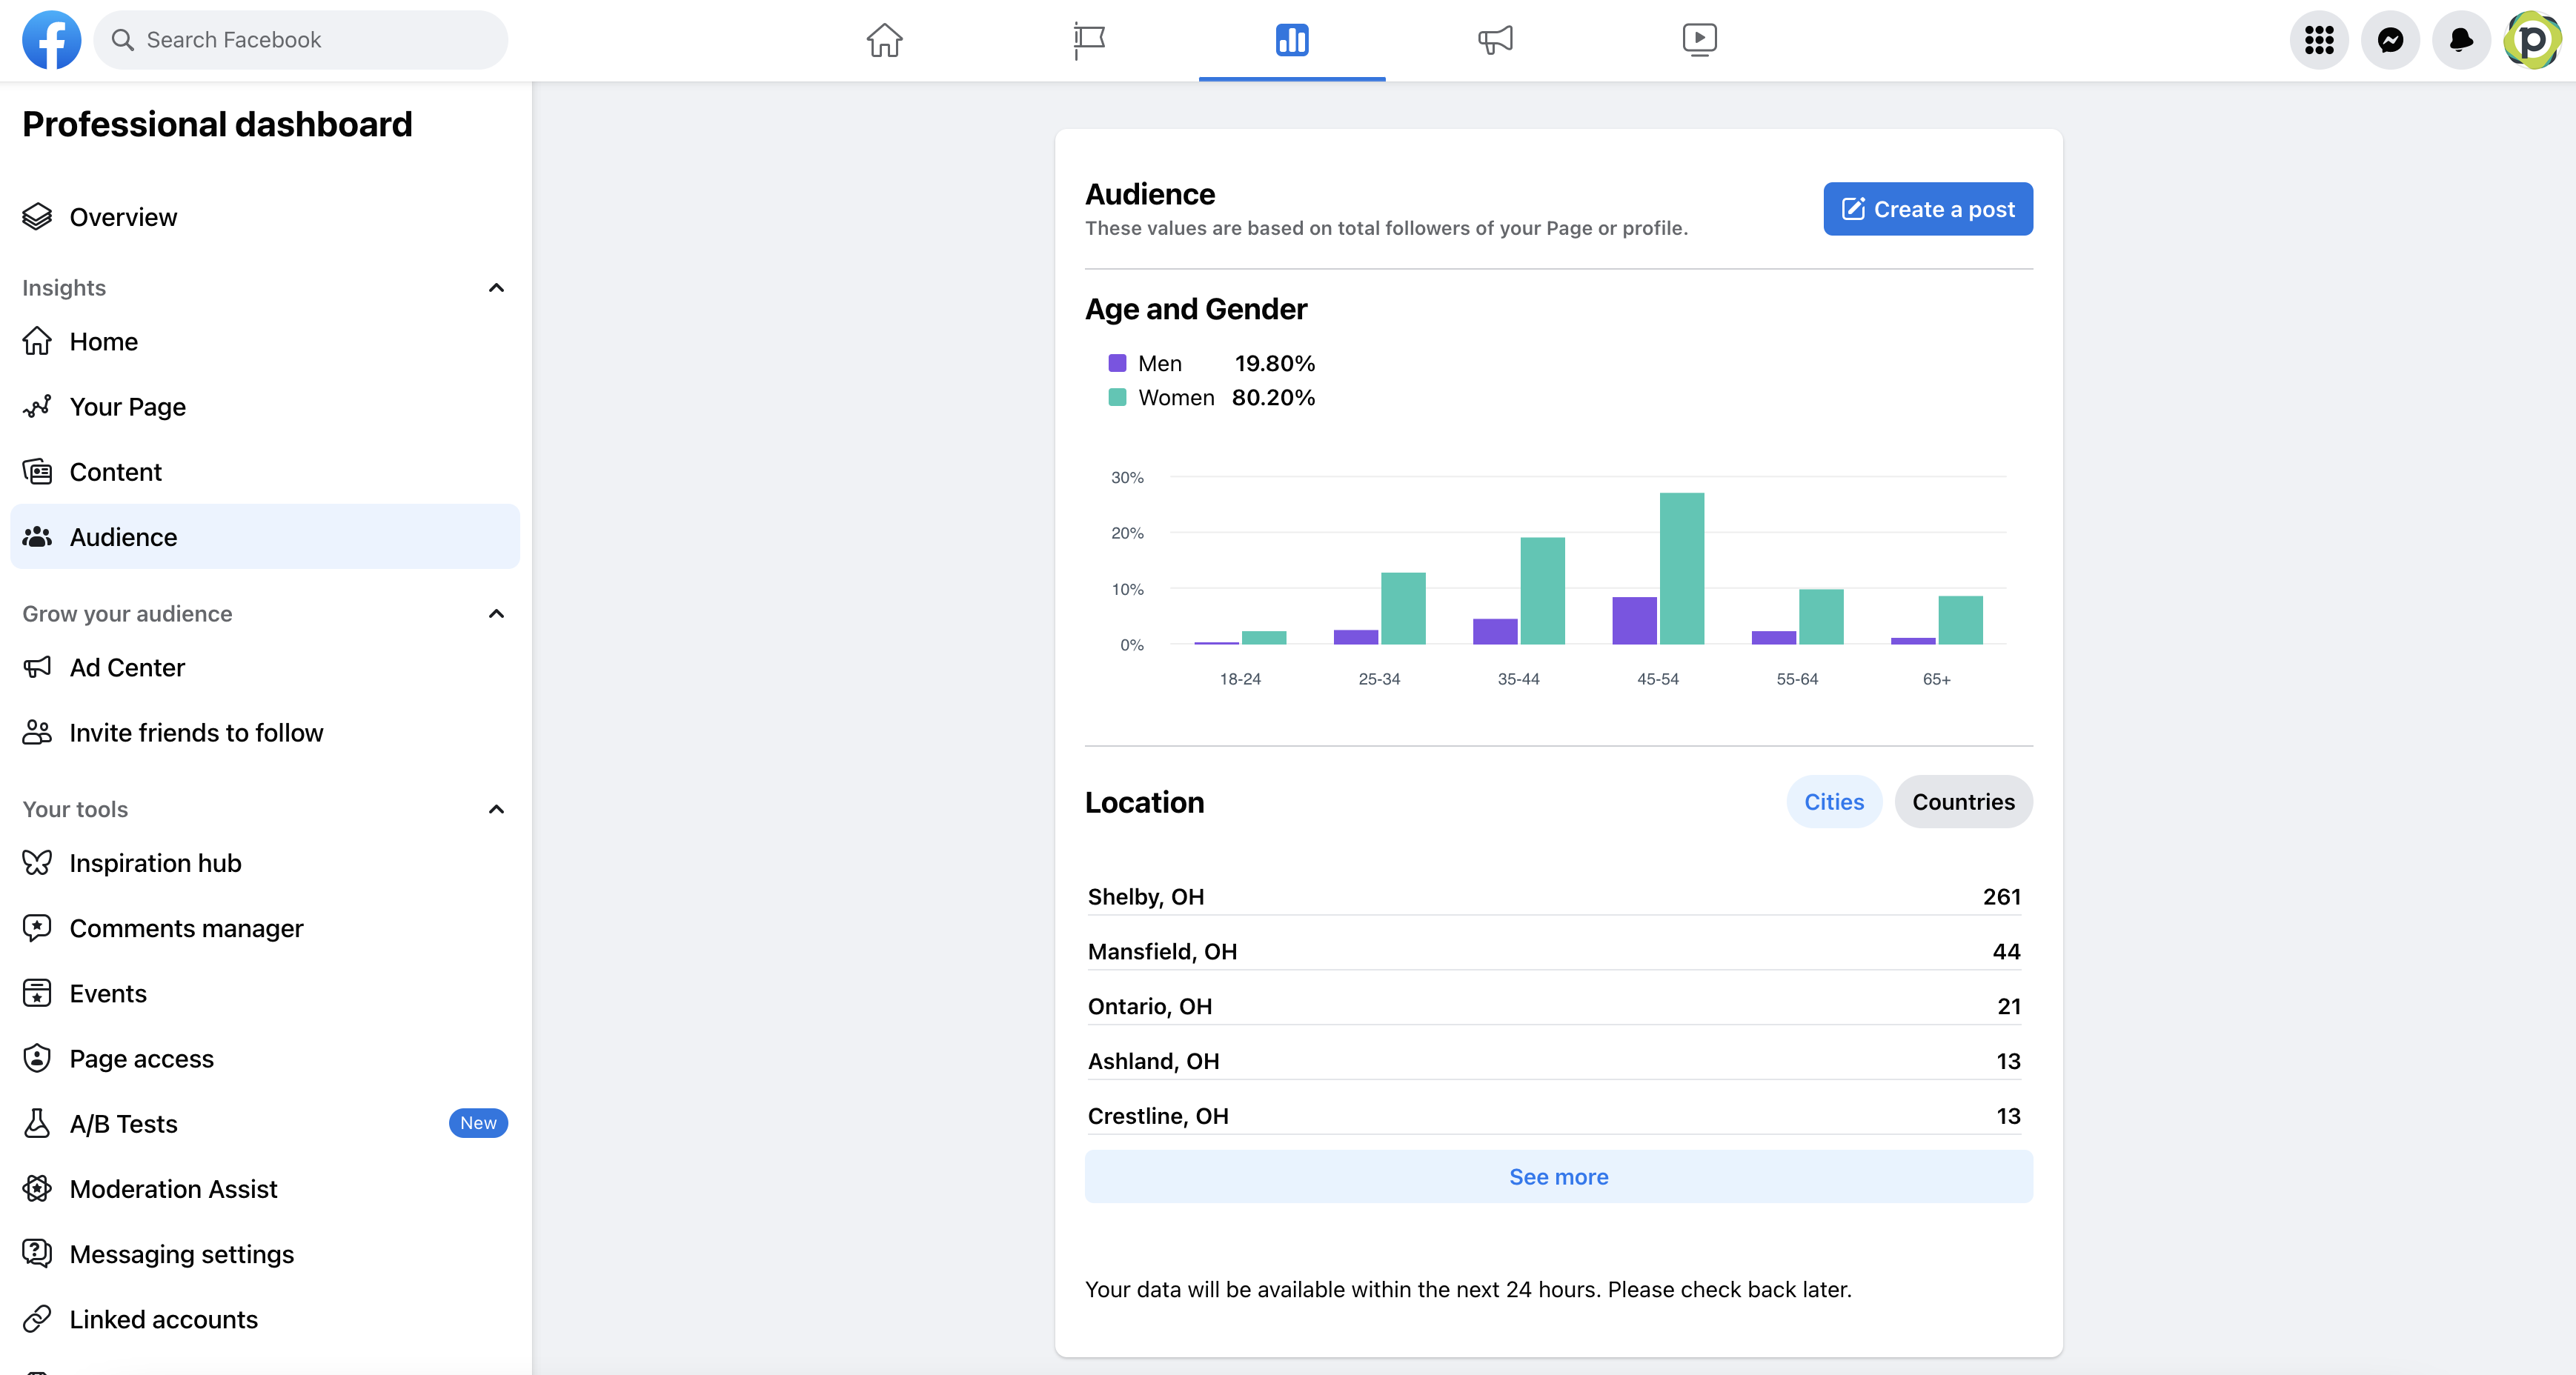Open the Video play icon in top bar
The width and height of the screenshot is (2576, 1375).
click(x=1699, y=40)
